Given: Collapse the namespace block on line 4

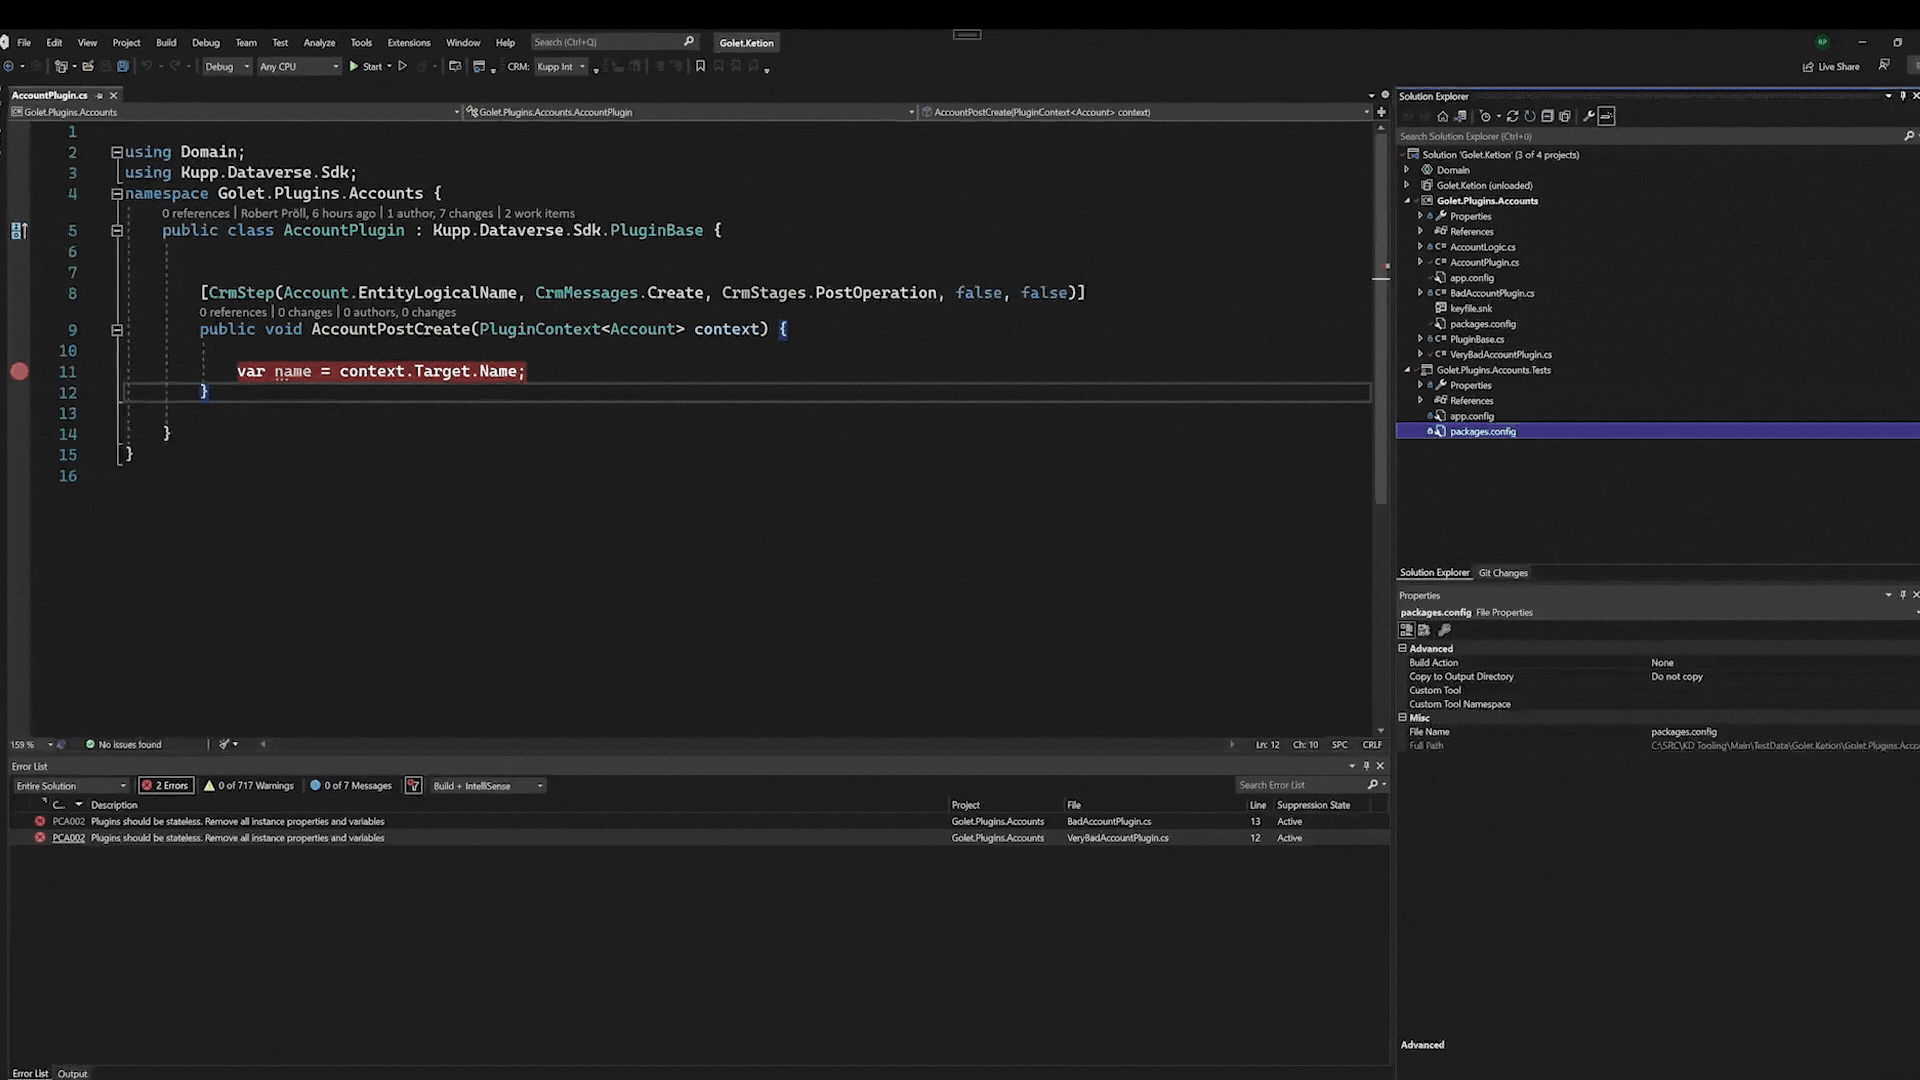Looking at the screenshot, I should (x=117, y=194).
